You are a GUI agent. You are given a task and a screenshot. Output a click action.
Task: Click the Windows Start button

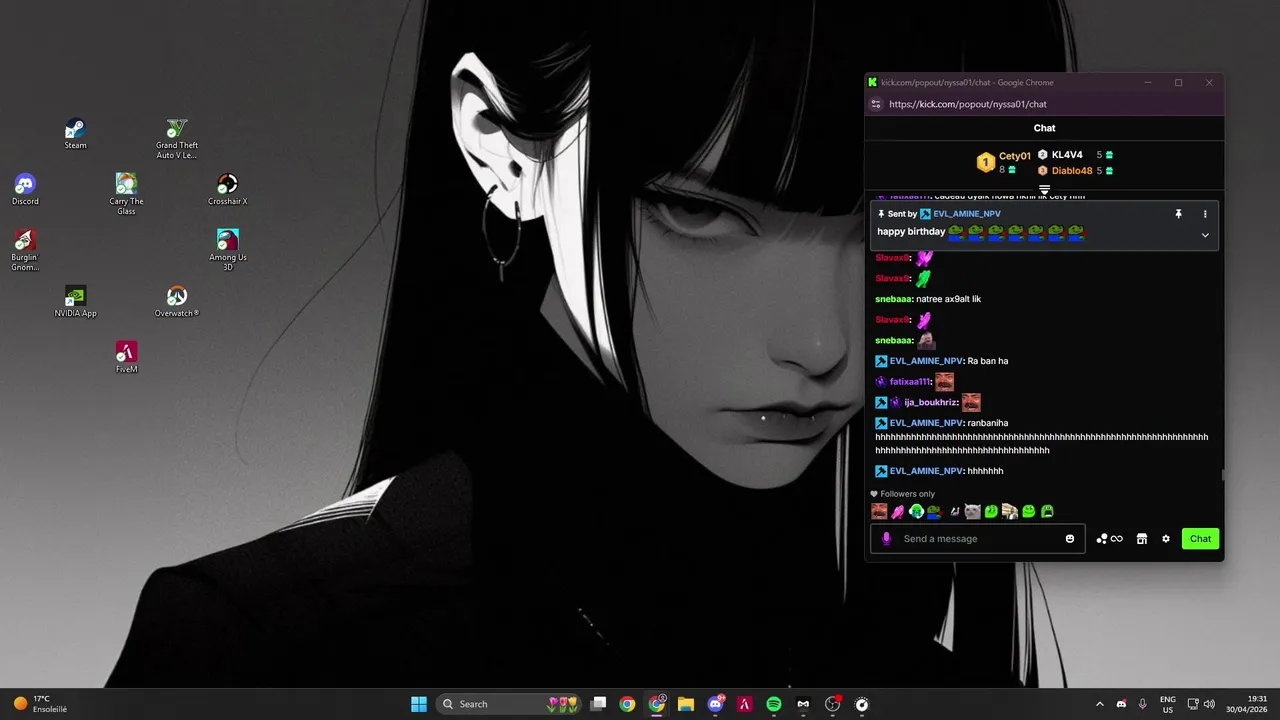[419, 704]
